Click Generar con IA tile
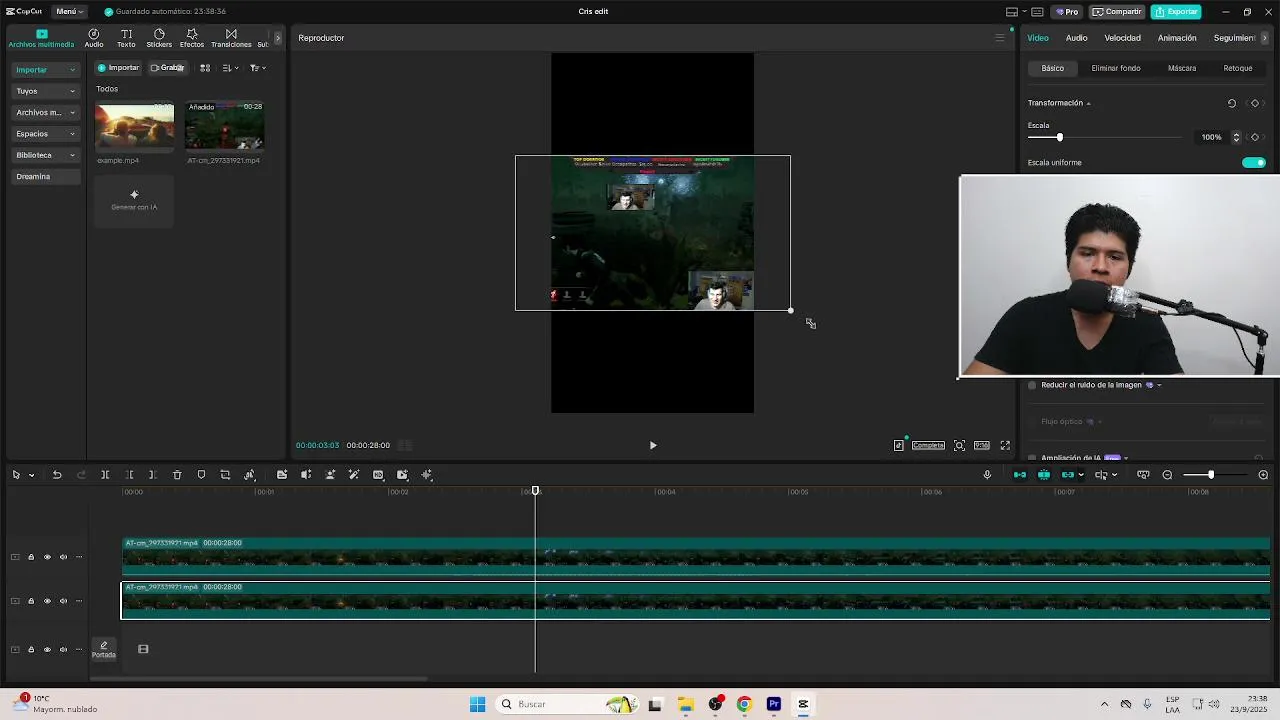 pyautogui.click(x=134, y=200)
